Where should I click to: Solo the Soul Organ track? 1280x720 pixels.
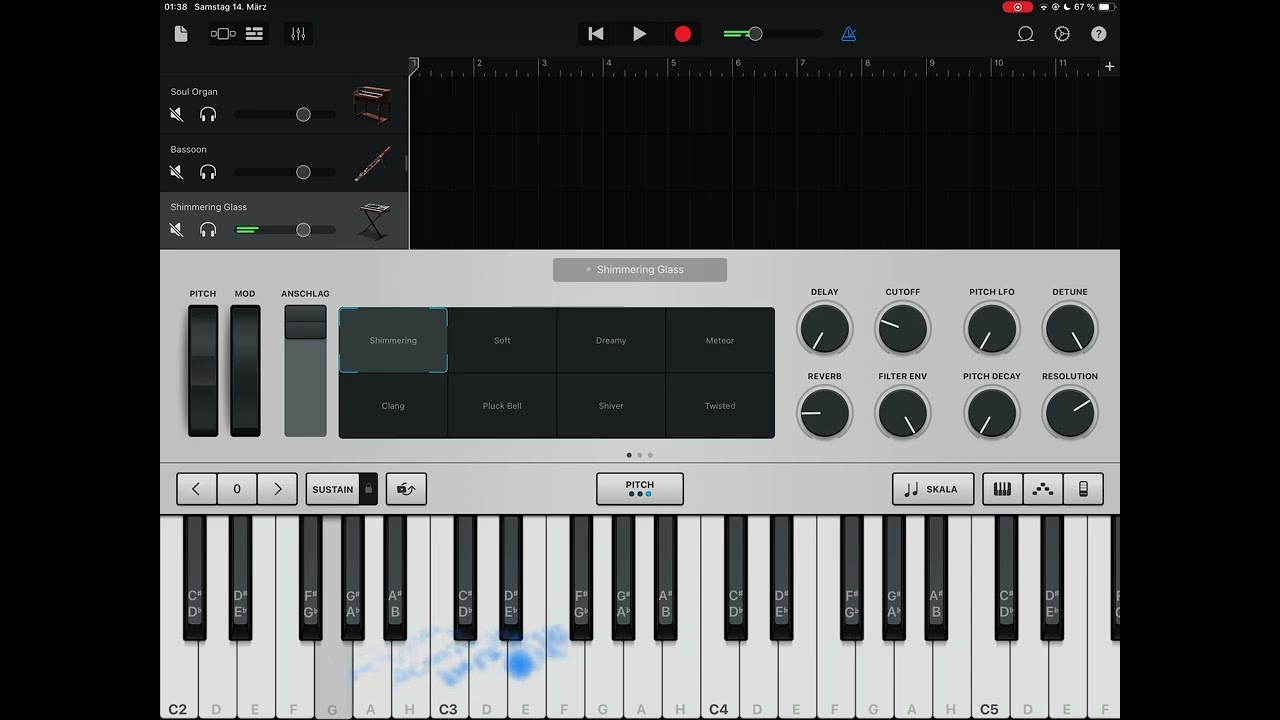pyautogui.click(x=208, y=115)
